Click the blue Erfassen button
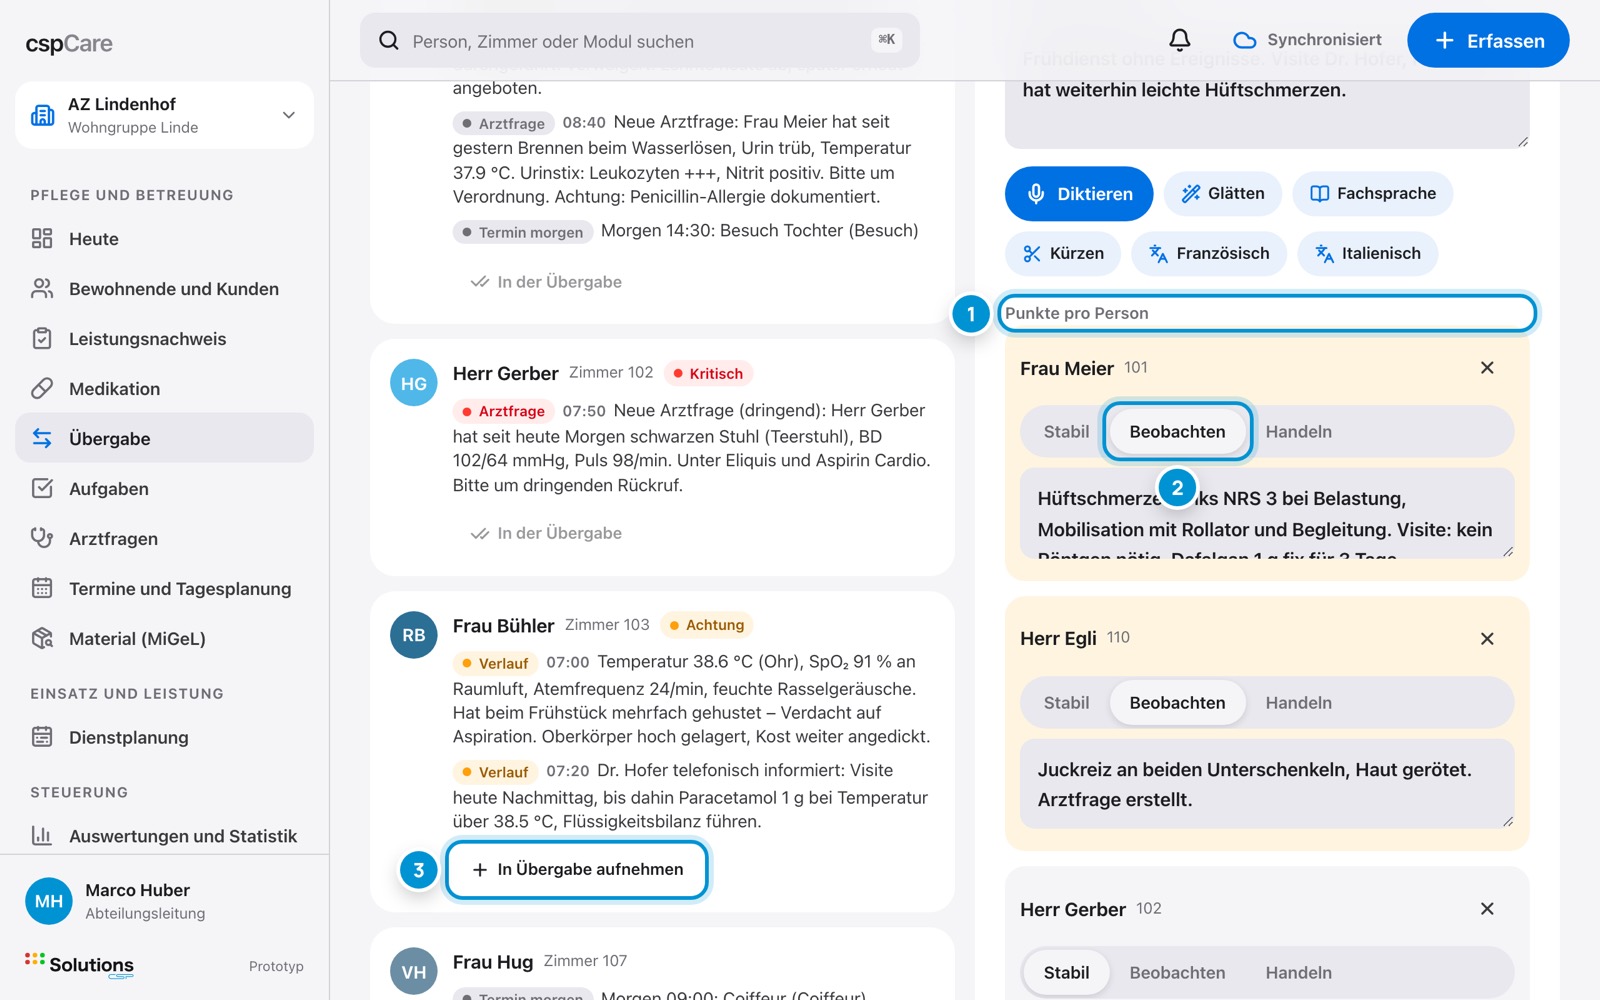Viewport: 1600px width, 1000px height. [1488, 41]
